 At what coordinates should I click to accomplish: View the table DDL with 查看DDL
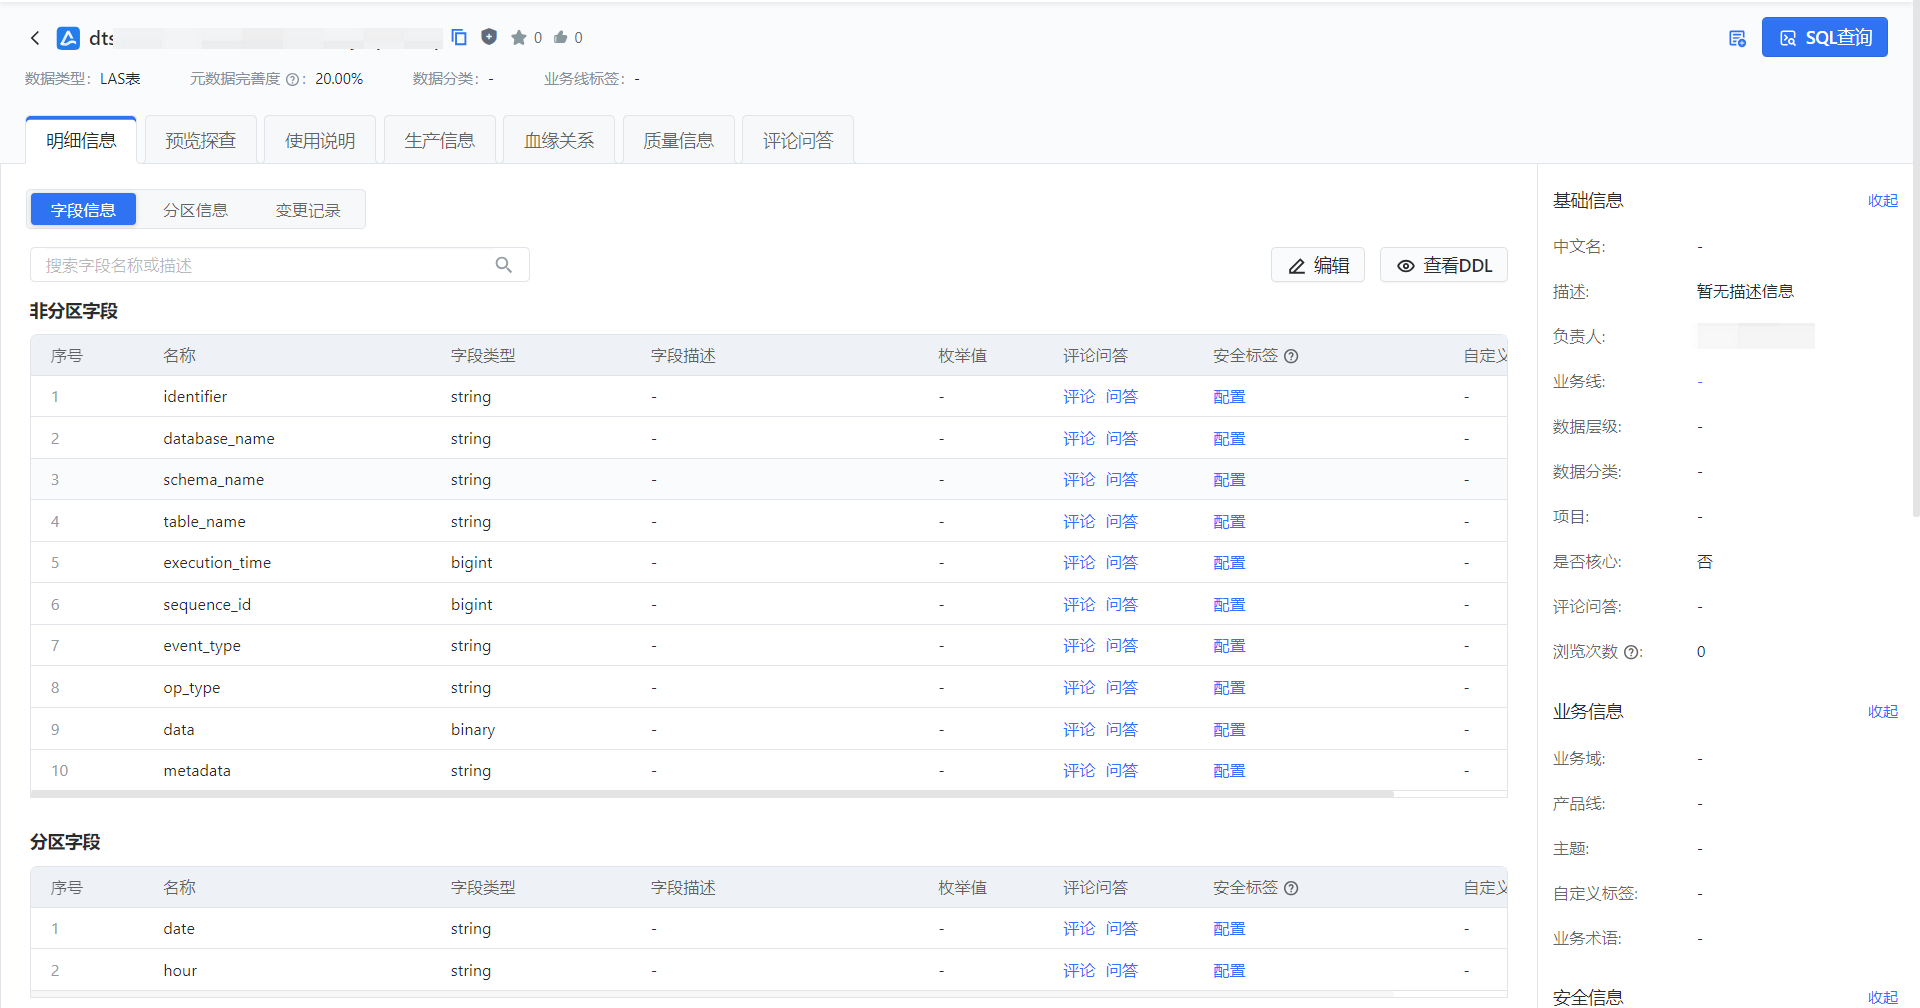(1444, 265)
